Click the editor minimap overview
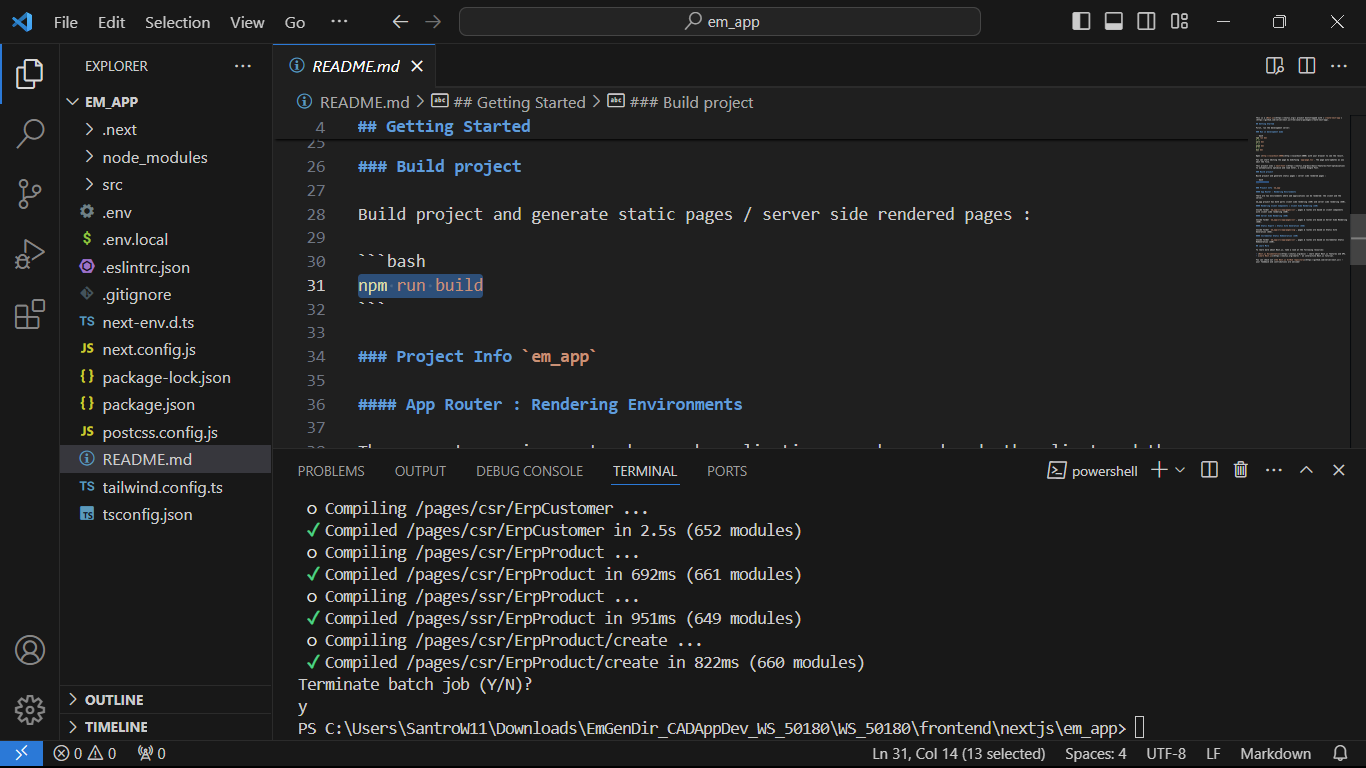 (1300, 280)
